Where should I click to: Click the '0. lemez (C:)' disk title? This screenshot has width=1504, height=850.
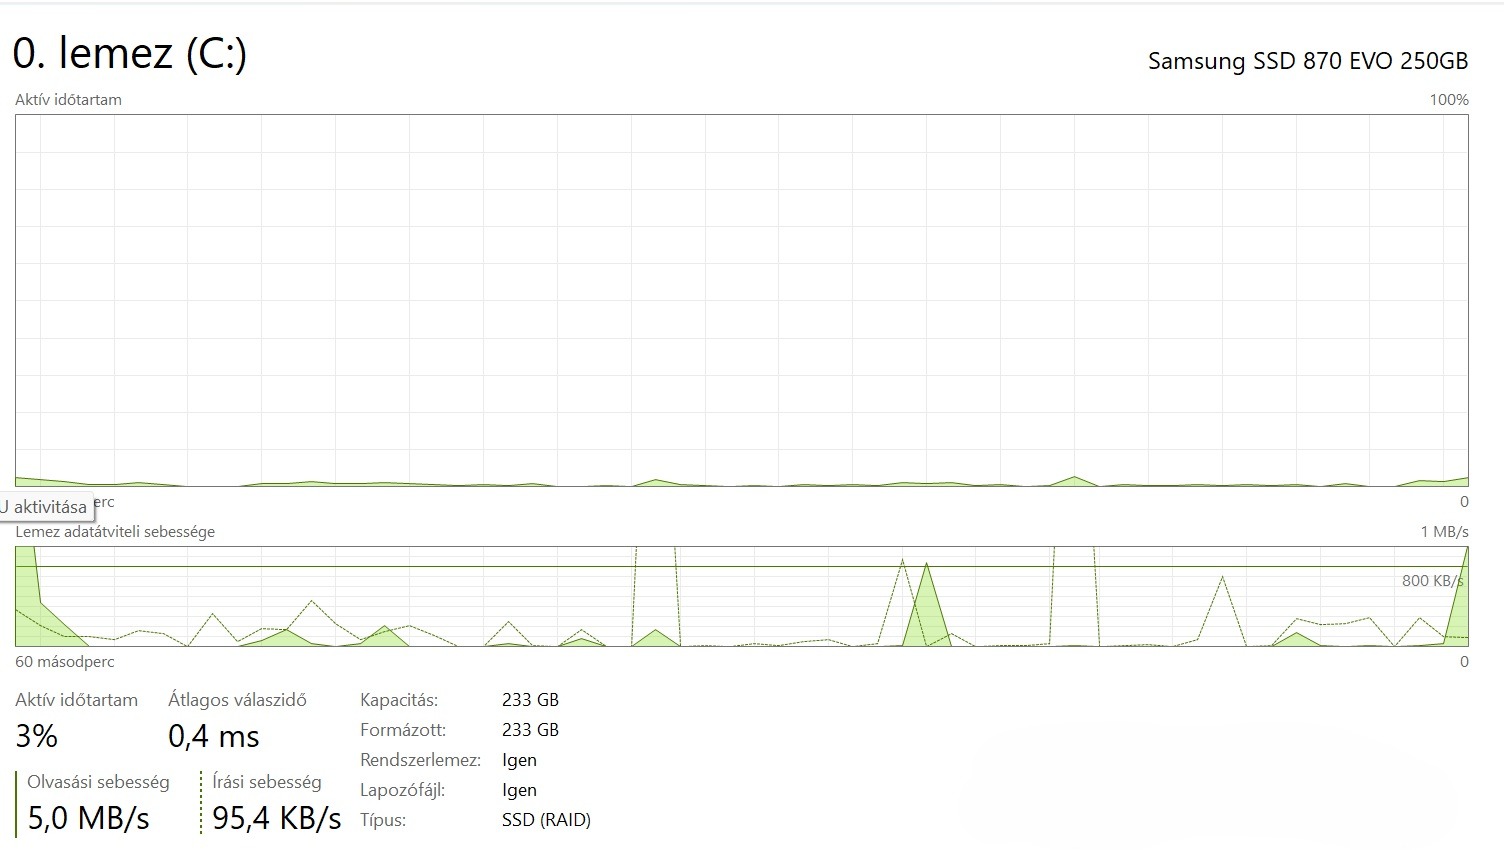[x=130, y=54]
